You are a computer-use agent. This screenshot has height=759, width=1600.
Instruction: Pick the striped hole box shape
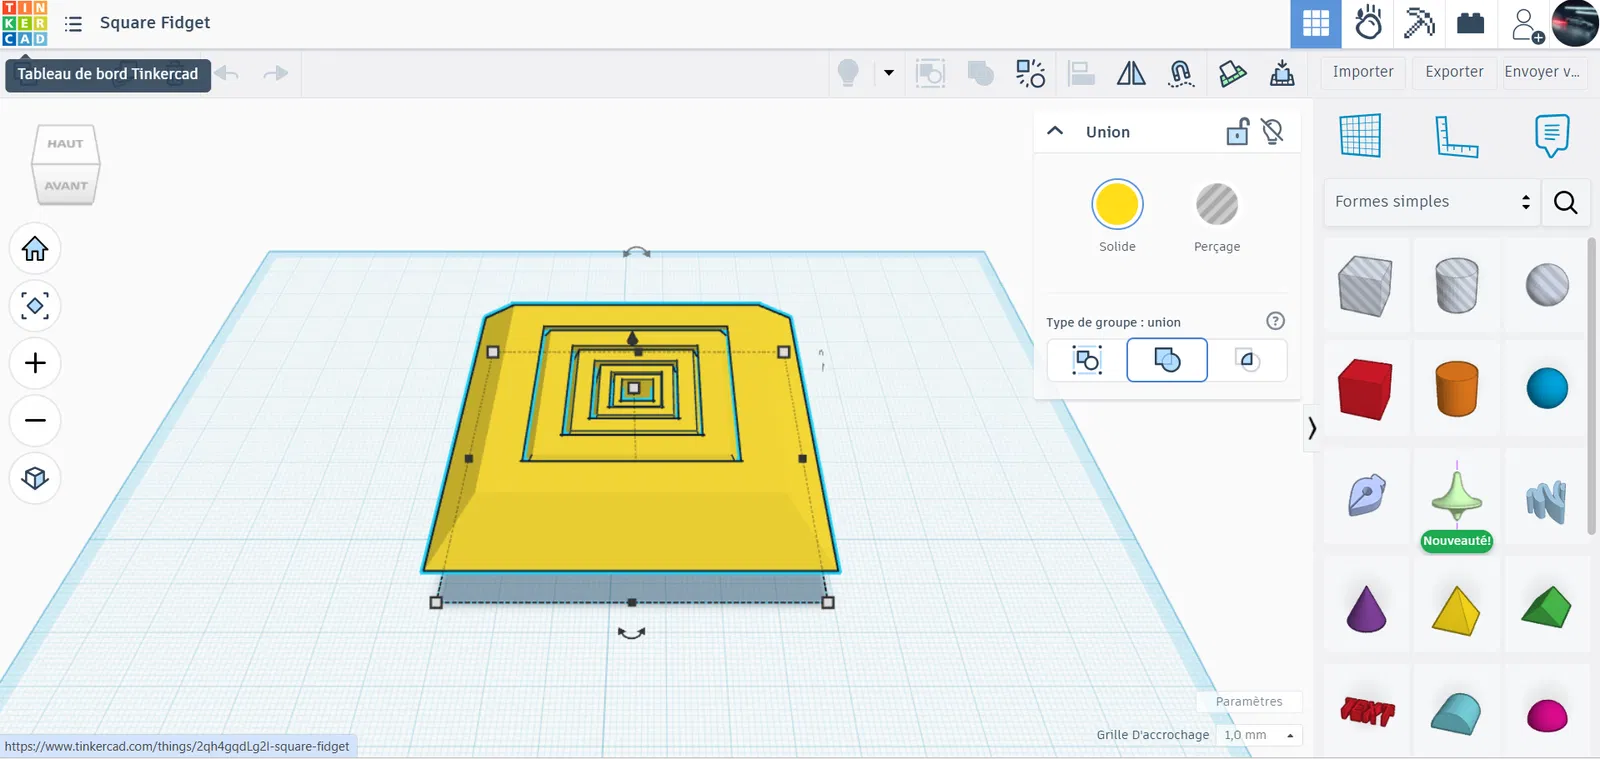point(1366,286)
